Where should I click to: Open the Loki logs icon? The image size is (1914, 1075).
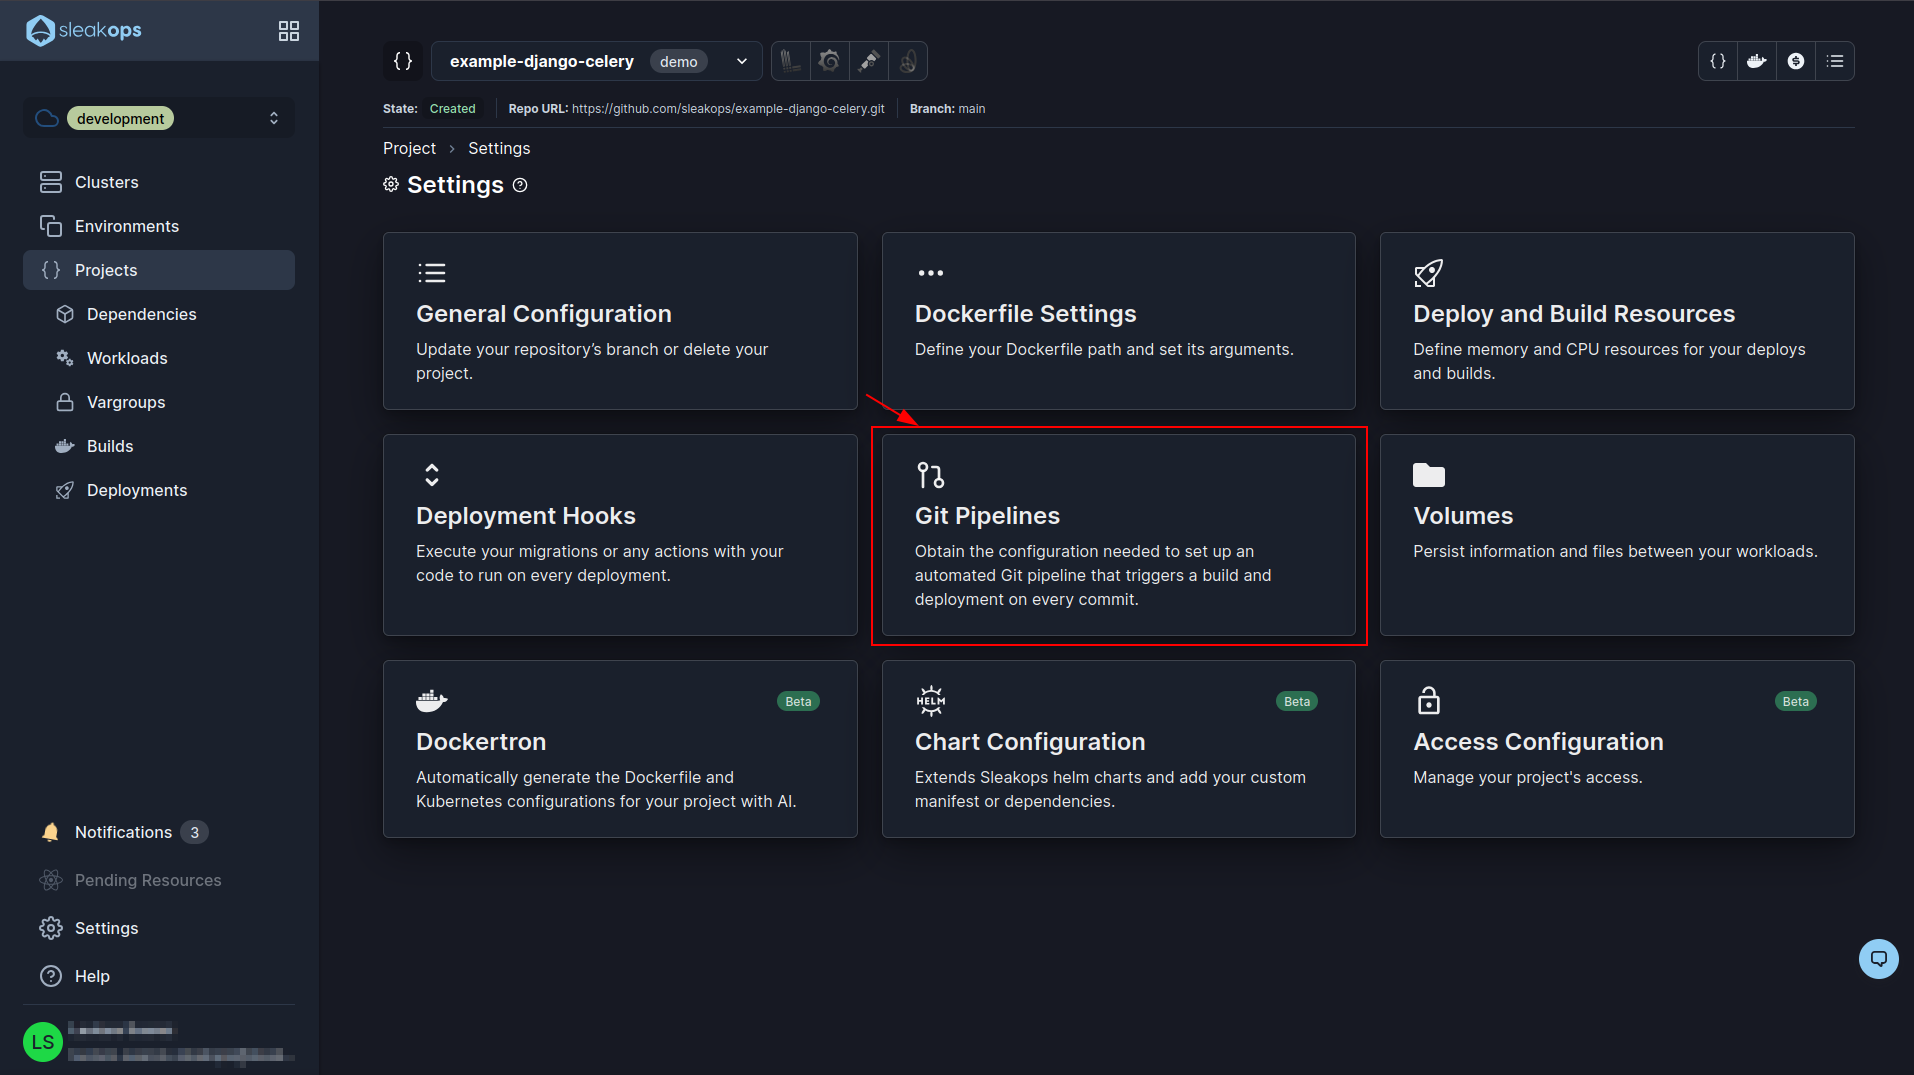click(791, 61)
